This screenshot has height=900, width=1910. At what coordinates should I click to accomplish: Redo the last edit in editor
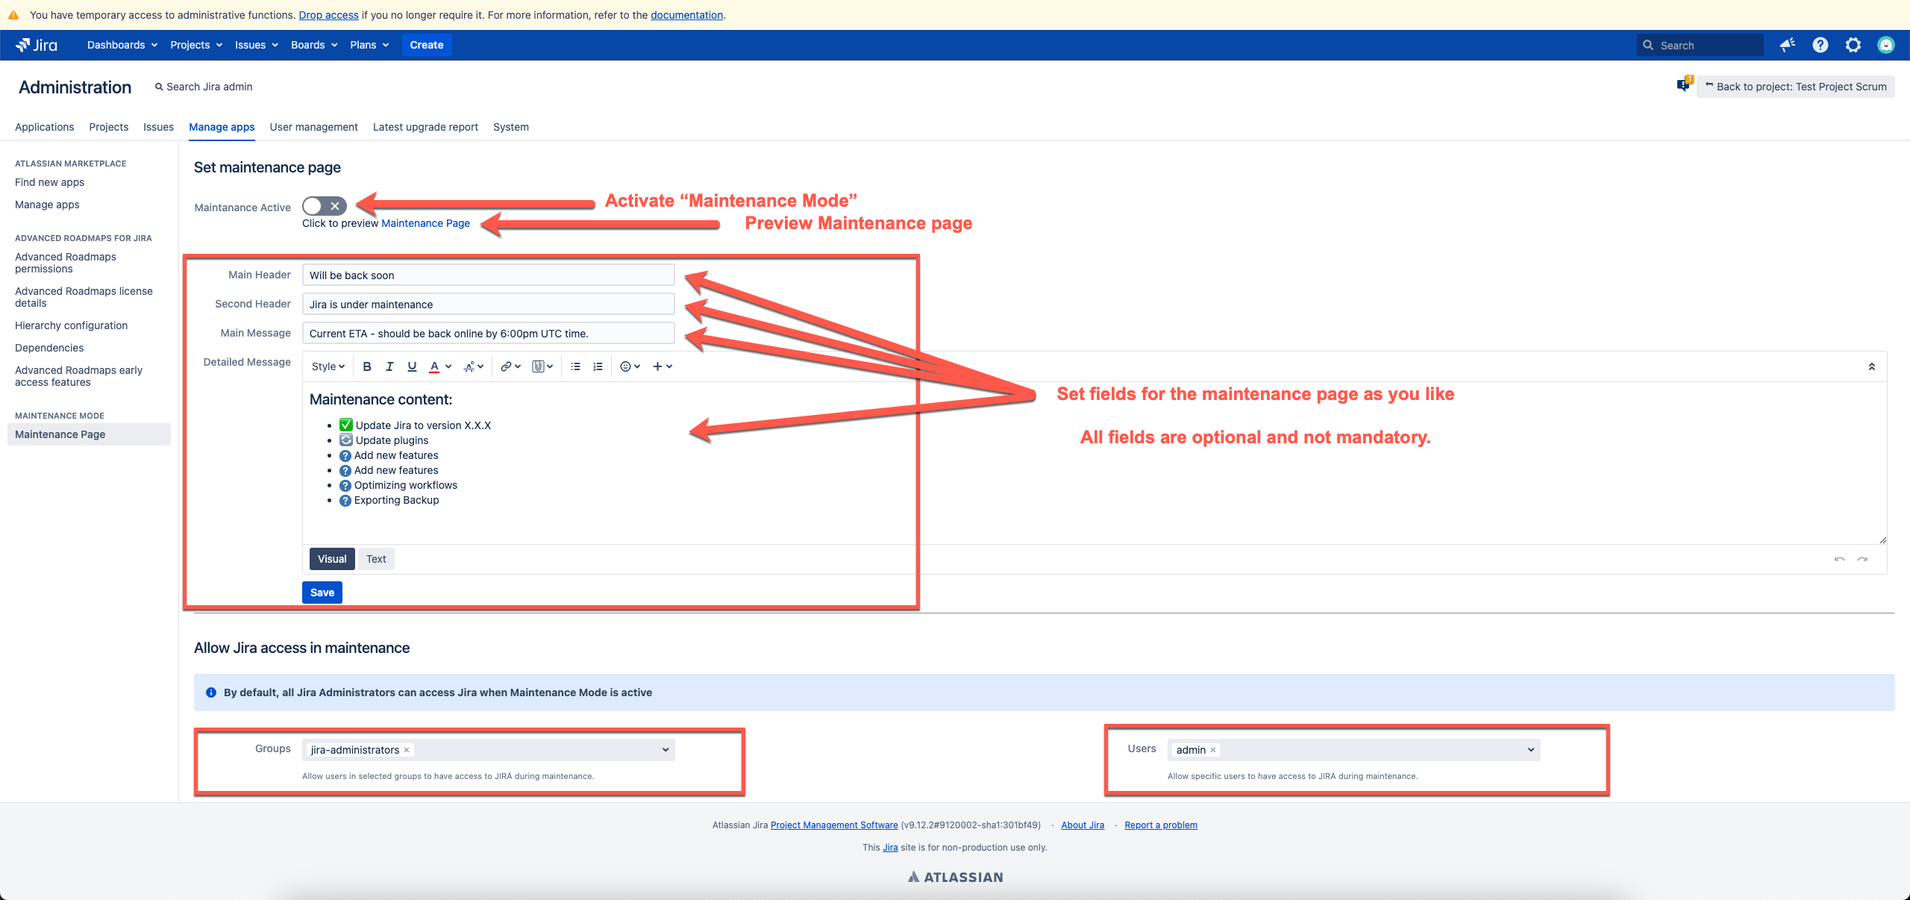pyautogui.click(x=1862, y=559)
